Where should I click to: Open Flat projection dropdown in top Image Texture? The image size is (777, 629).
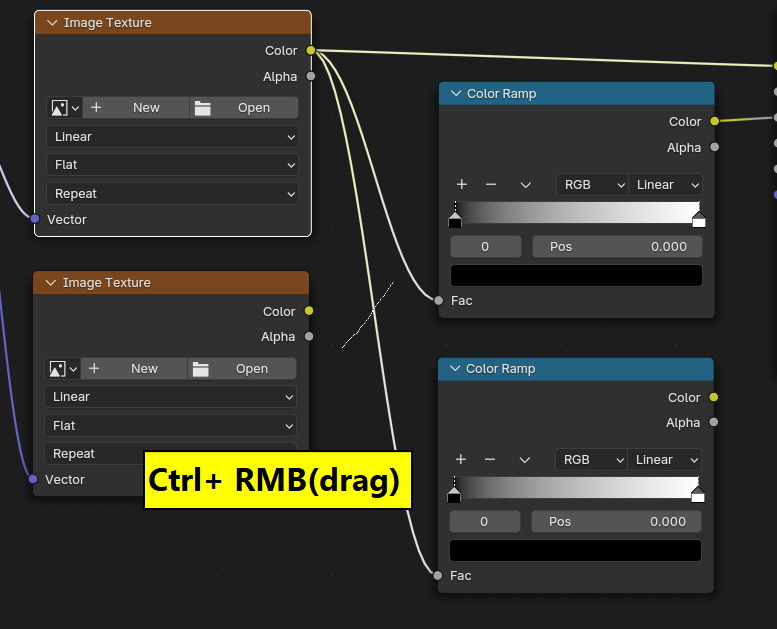coord(172,165)
